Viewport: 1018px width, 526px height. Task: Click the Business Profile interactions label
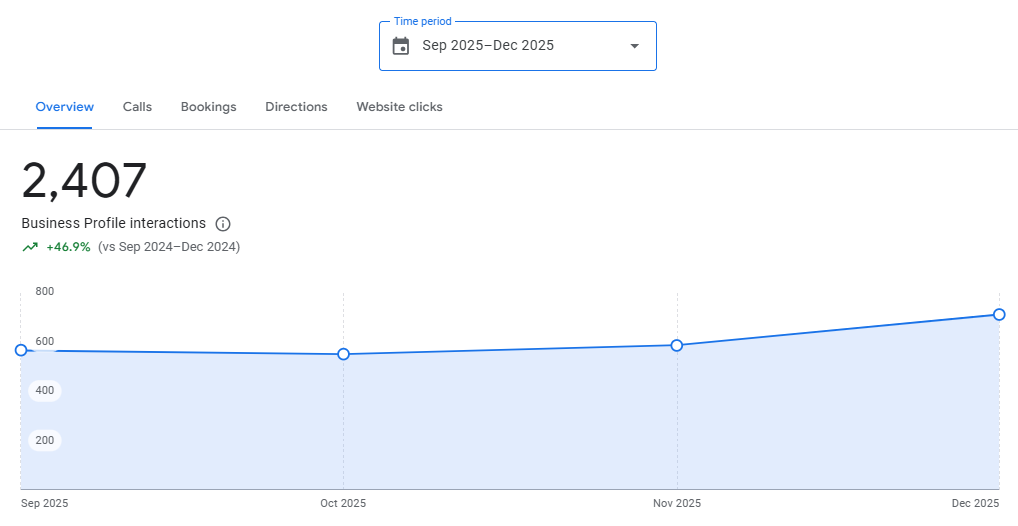[x=114, y=223]
